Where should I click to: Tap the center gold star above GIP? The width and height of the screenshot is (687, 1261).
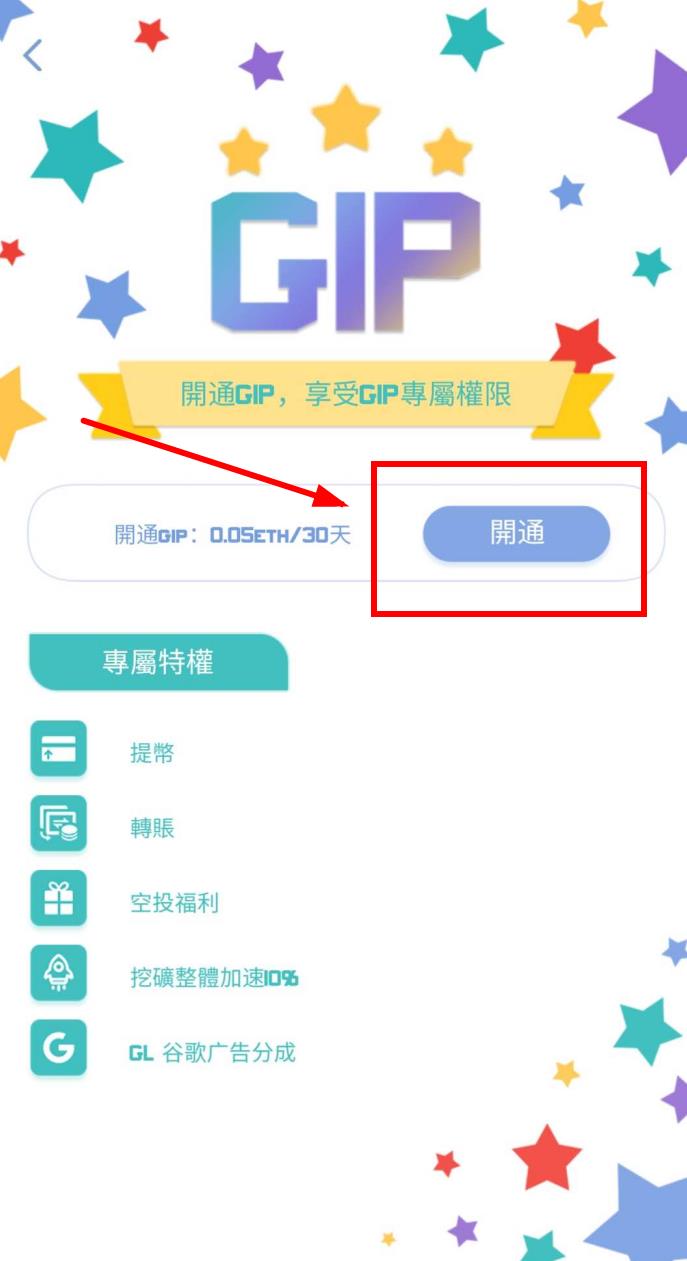click(x=346, y=118)
